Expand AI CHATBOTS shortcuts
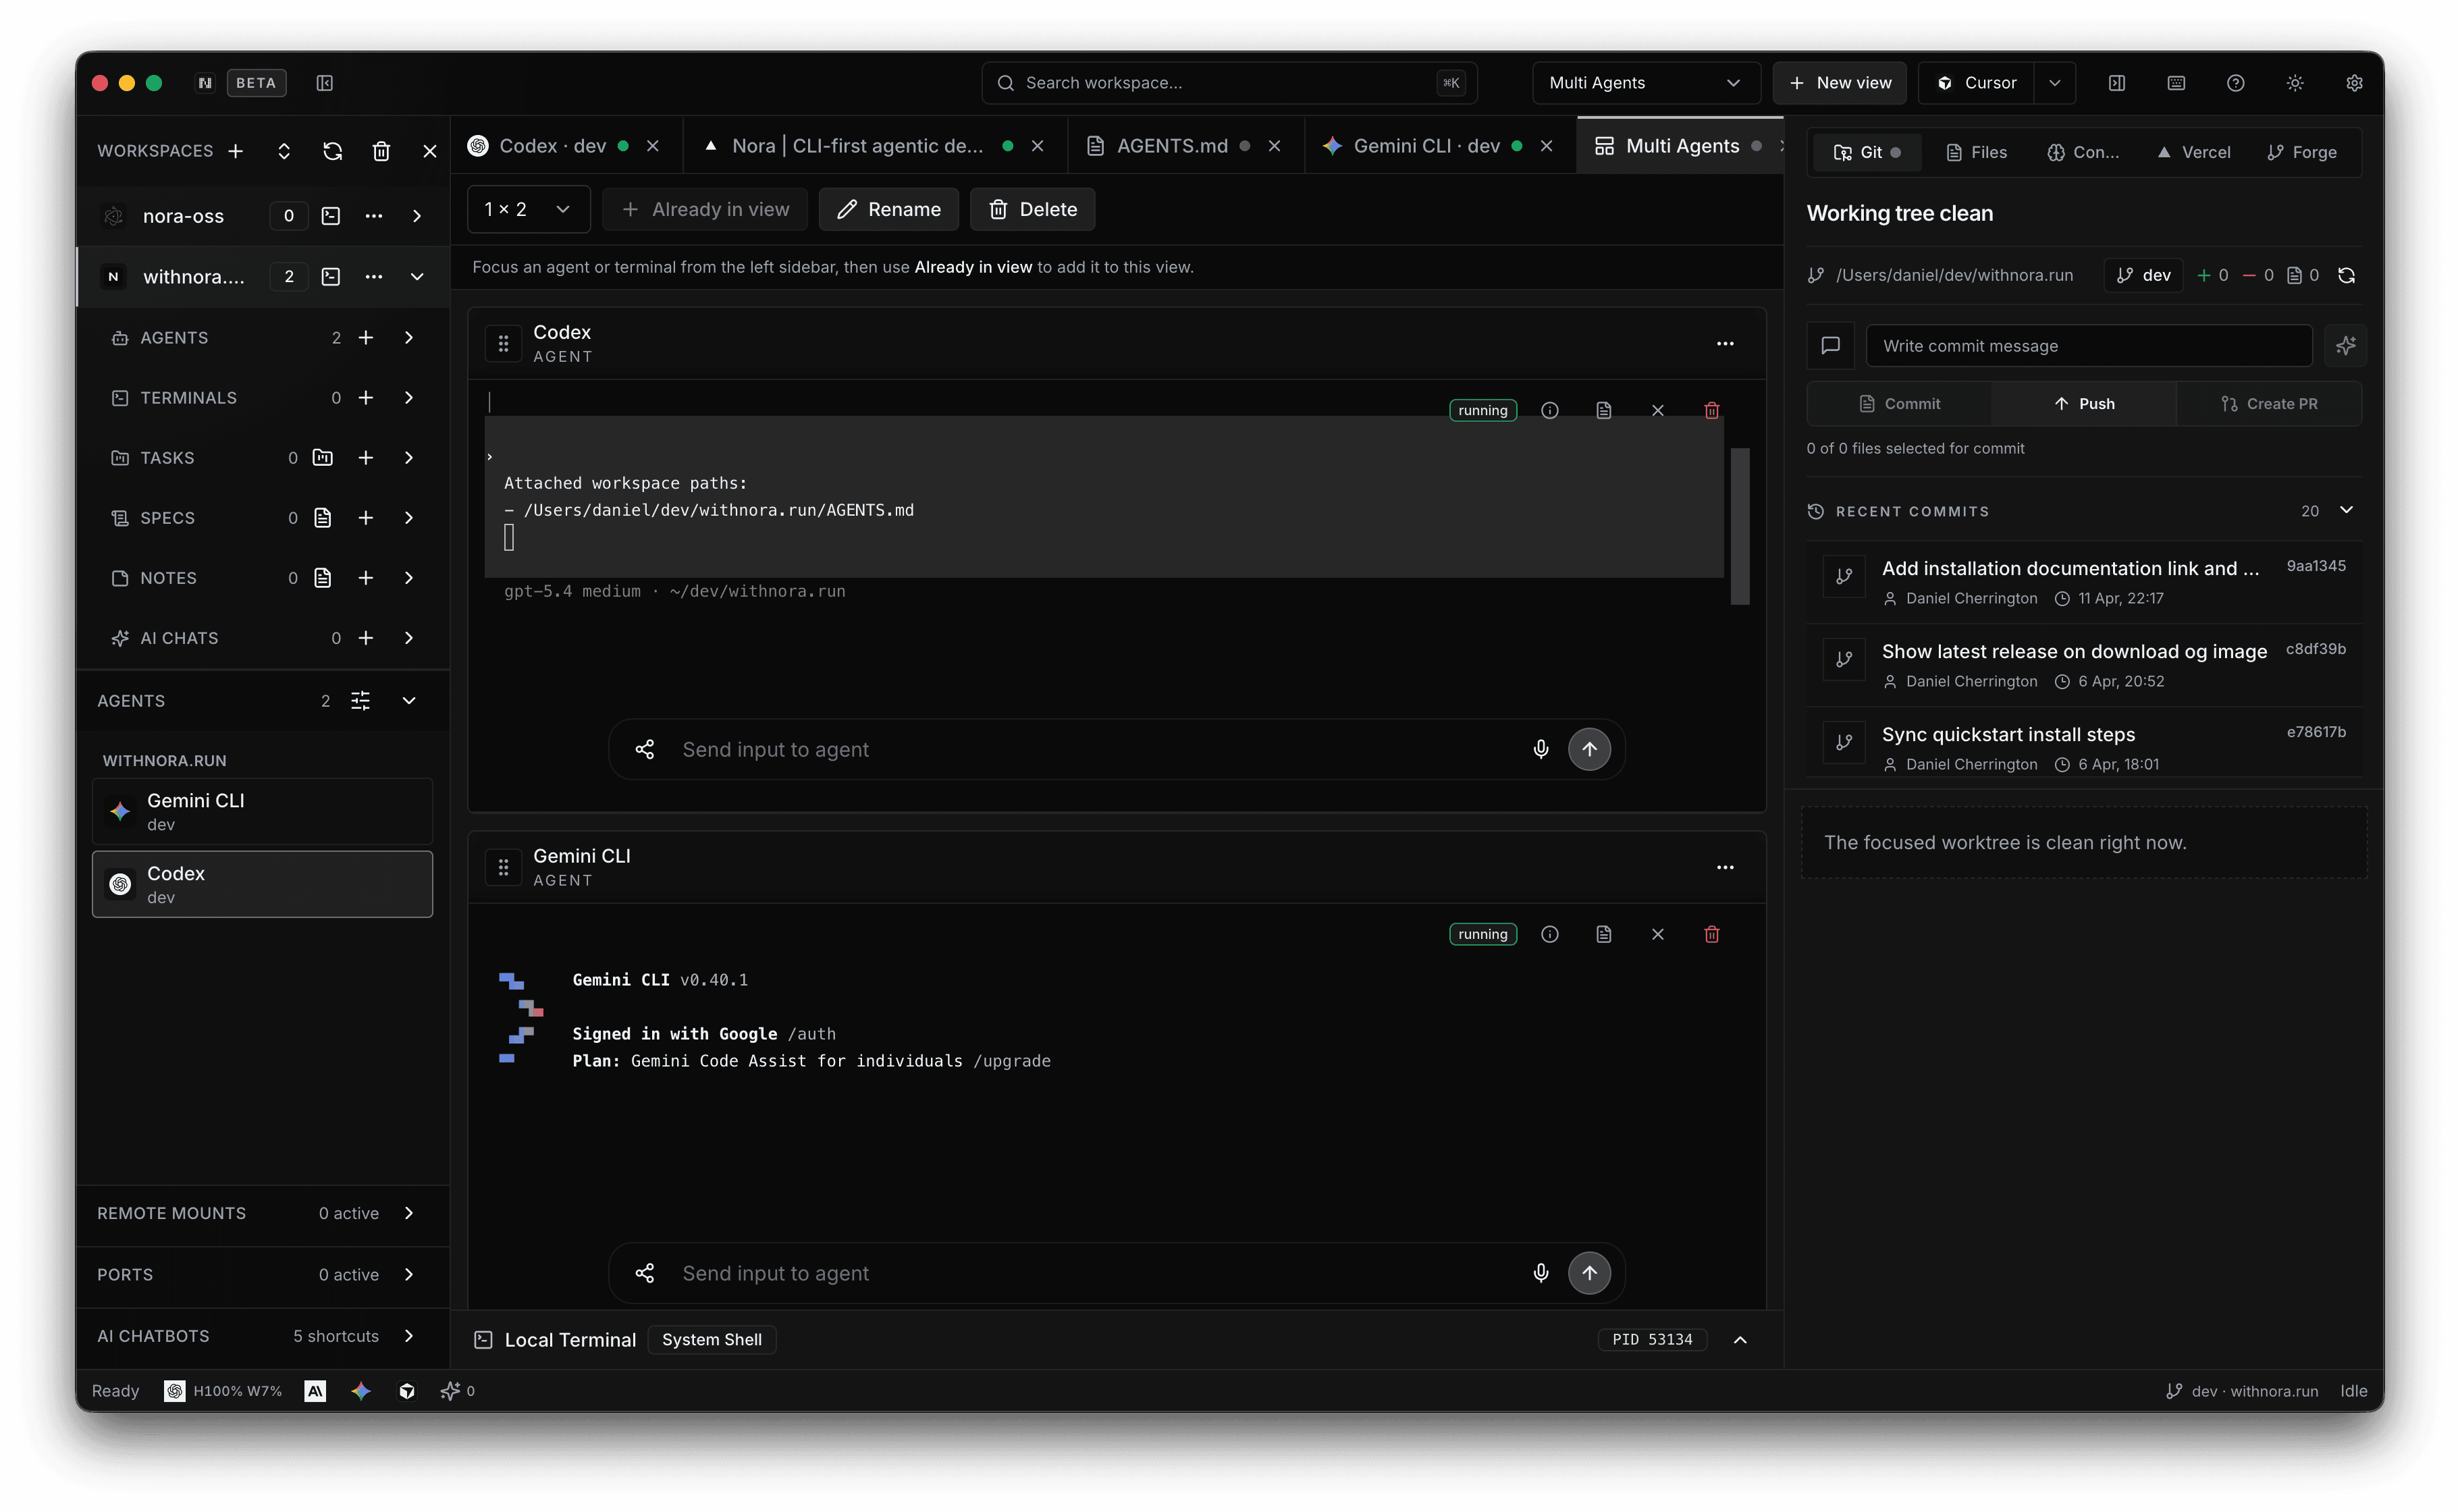This screenshot has width=2460, height=1512. [x=409, y=1336]
